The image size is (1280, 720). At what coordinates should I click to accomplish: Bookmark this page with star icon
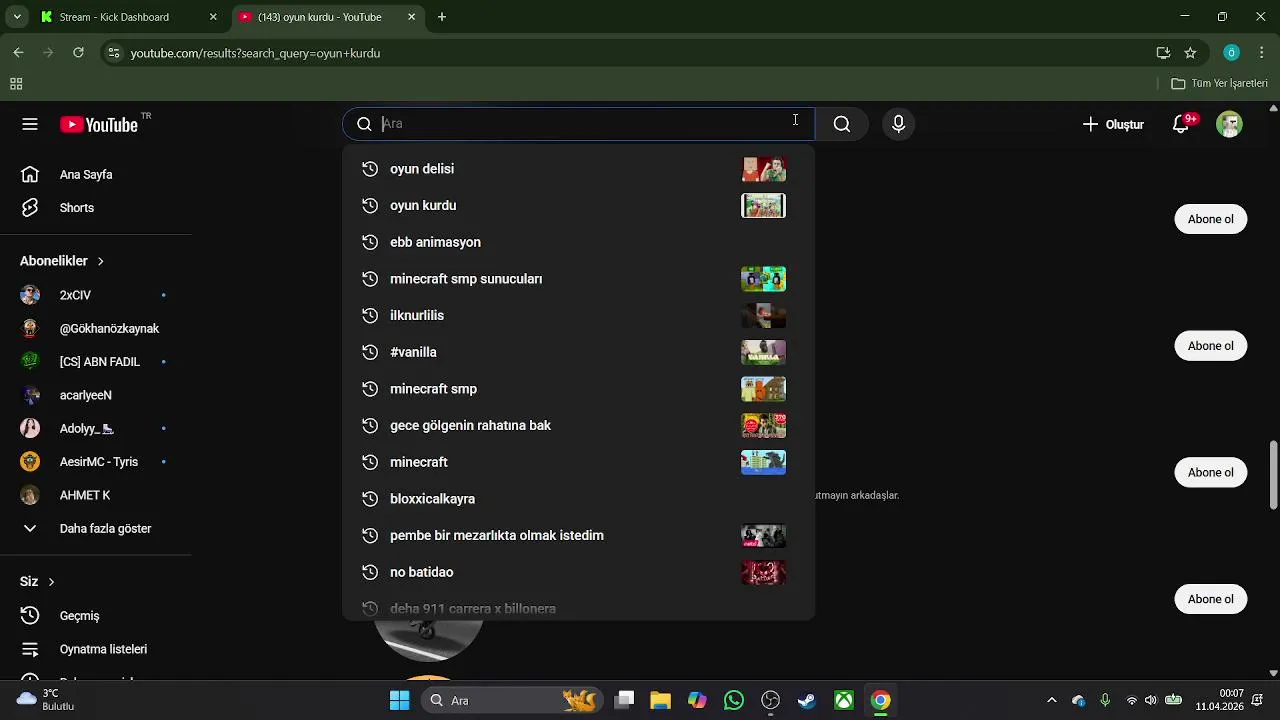point(1190,53)
